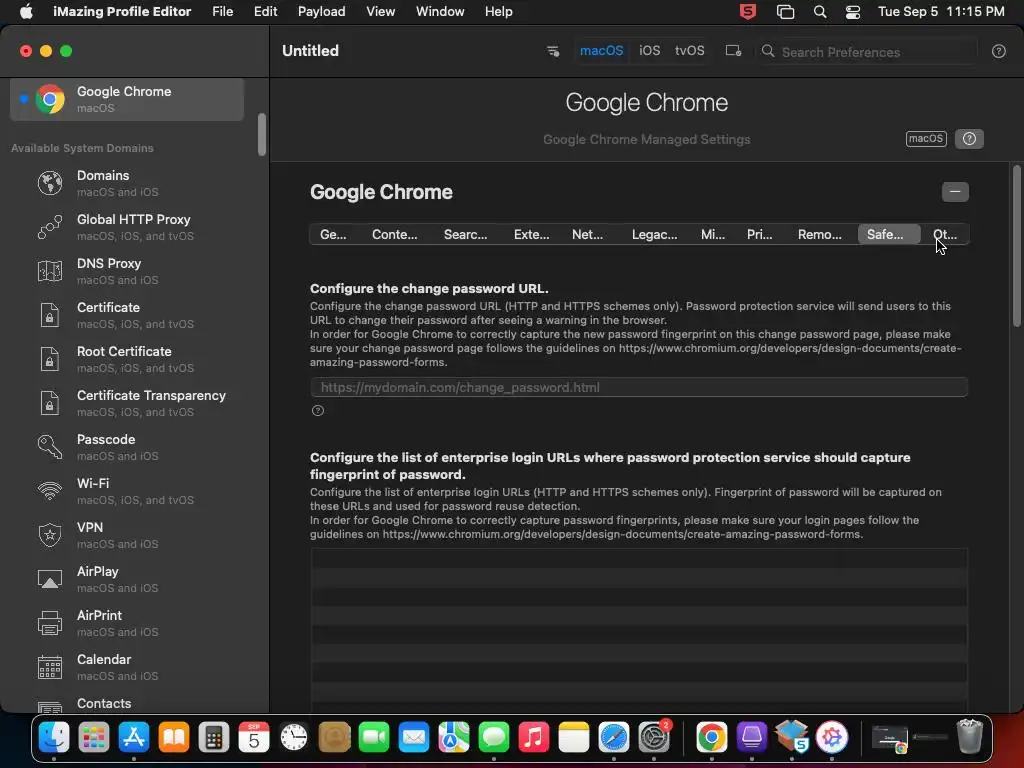Screen dimensions: 1024x768
Task: Click the 'Available System Domains' header
Action: 82,148
